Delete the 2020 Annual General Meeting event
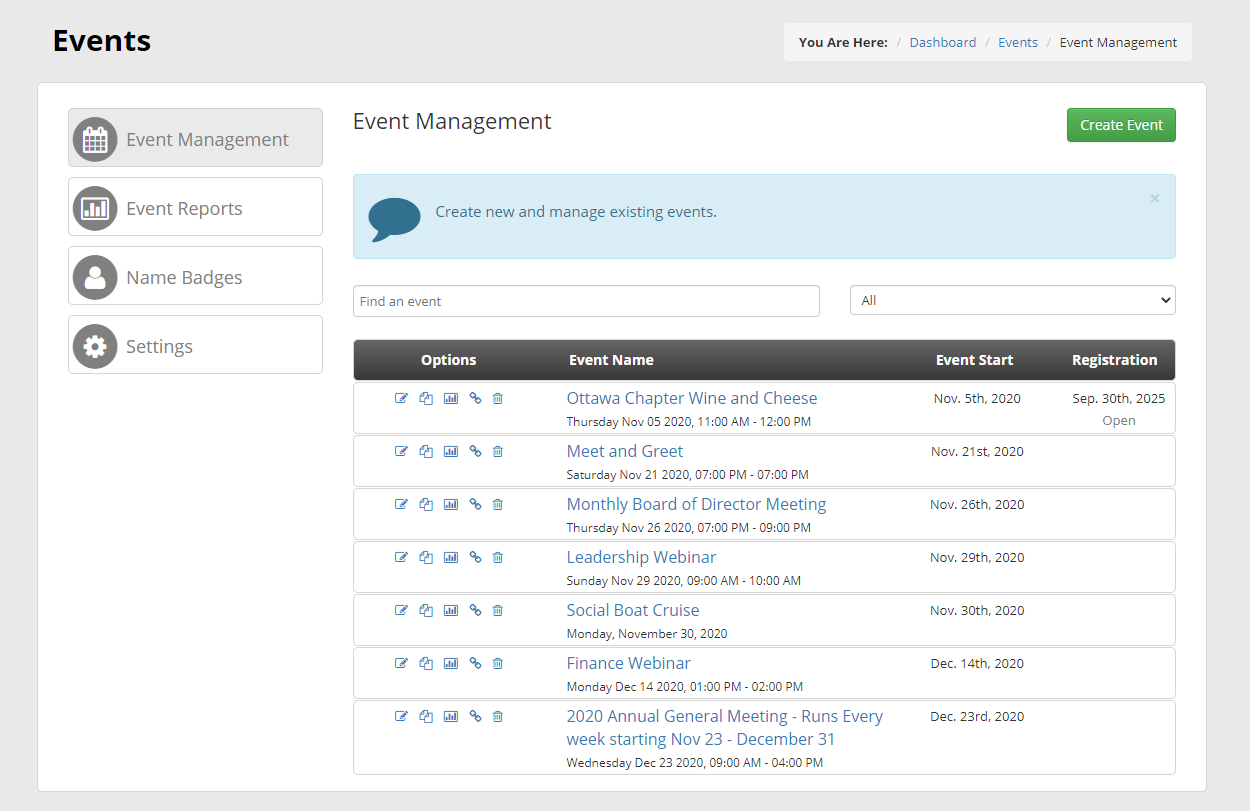The height and width of the screenshot is (811, 1250). tap(498, 716)
